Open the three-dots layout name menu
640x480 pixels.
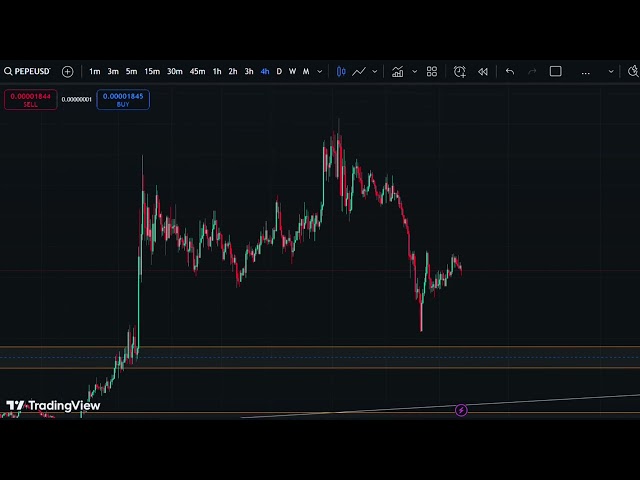[x=585, y=73]
